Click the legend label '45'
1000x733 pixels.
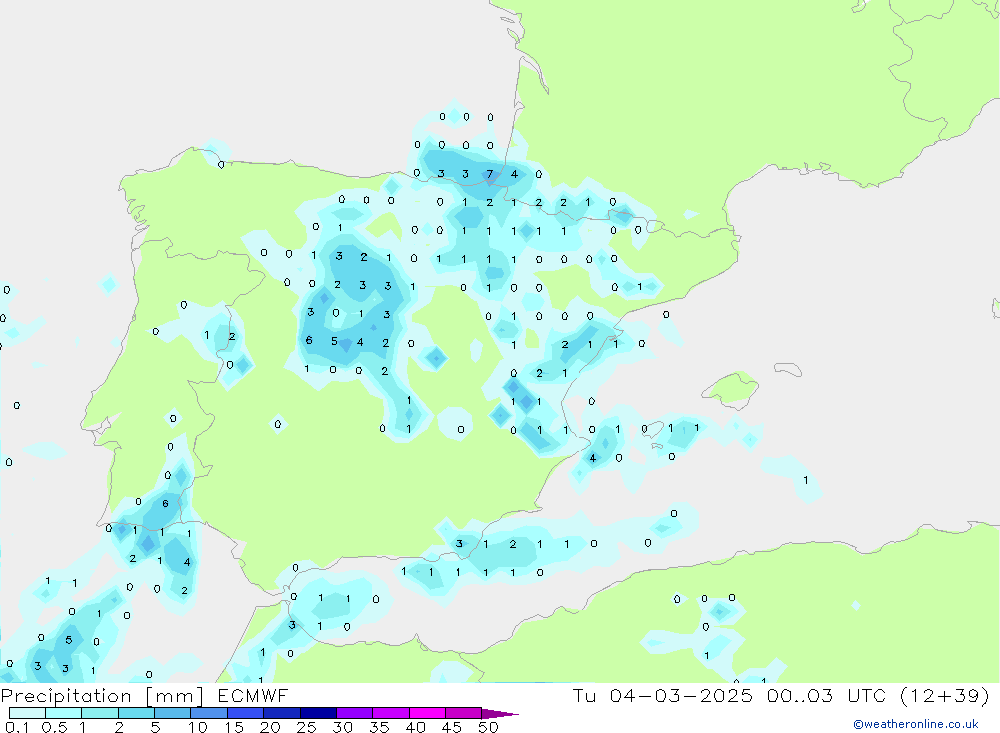[x=452, y=727]
